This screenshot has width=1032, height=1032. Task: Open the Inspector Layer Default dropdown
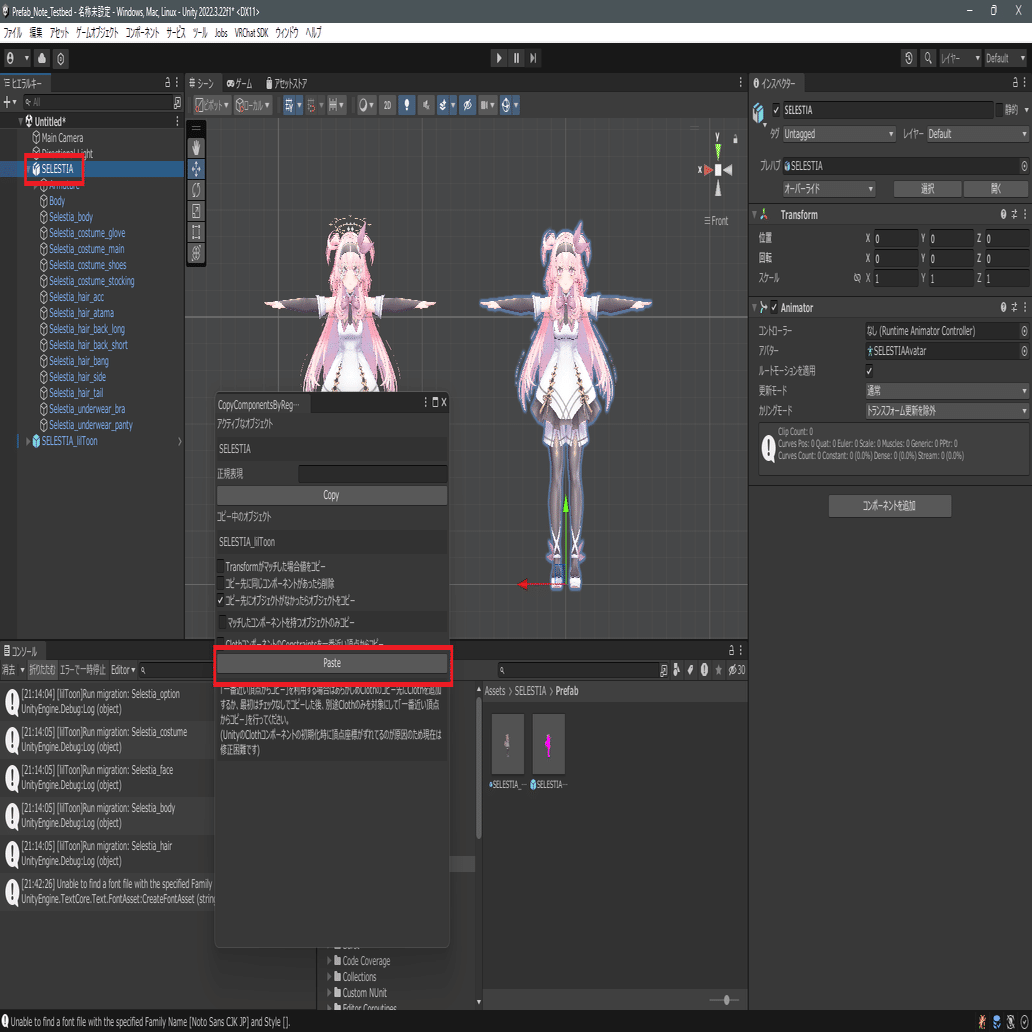coord(977,134)
